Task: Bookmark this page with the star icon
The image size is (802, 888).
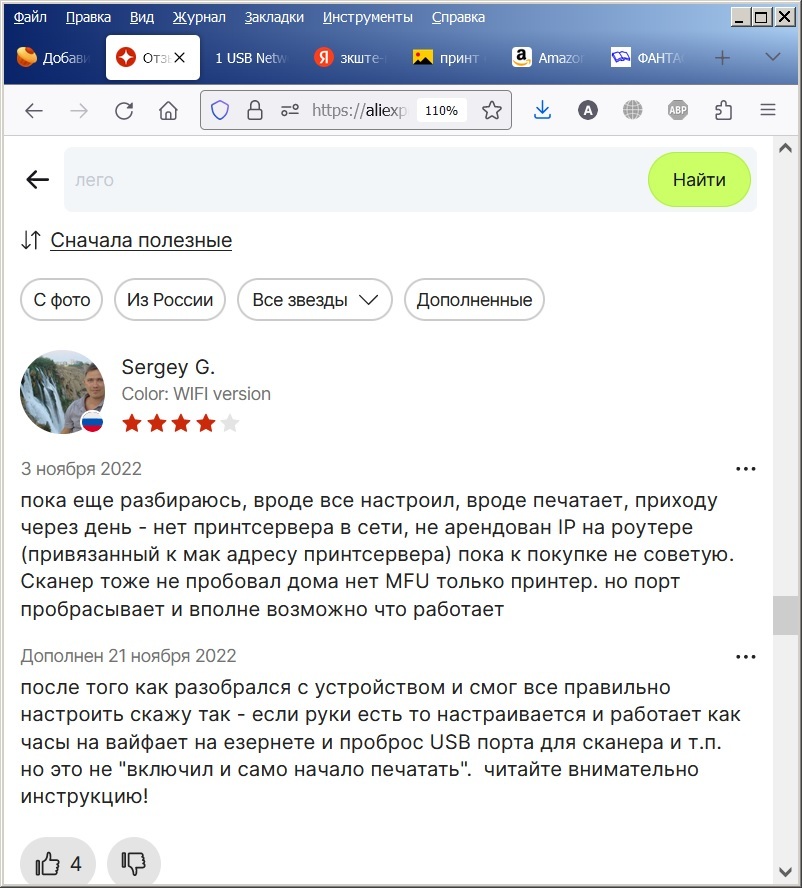Action: [x=492, y=110]
